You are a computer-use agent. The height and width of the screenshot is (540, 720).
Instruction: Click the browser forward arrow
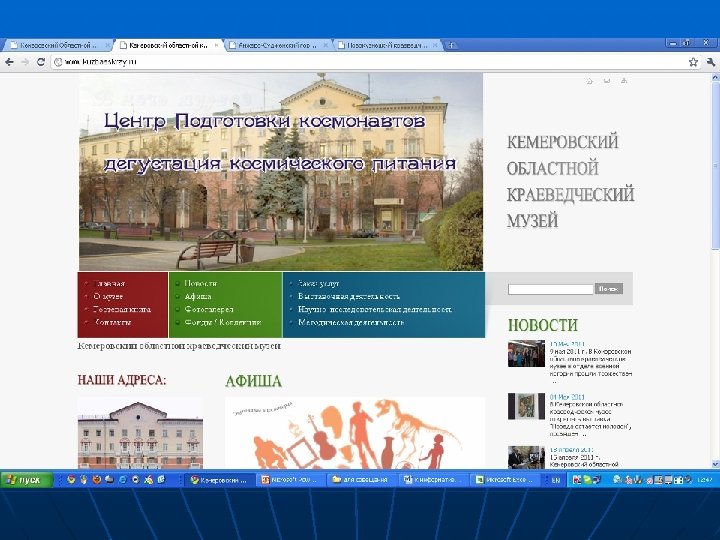[x=25, y=62]
